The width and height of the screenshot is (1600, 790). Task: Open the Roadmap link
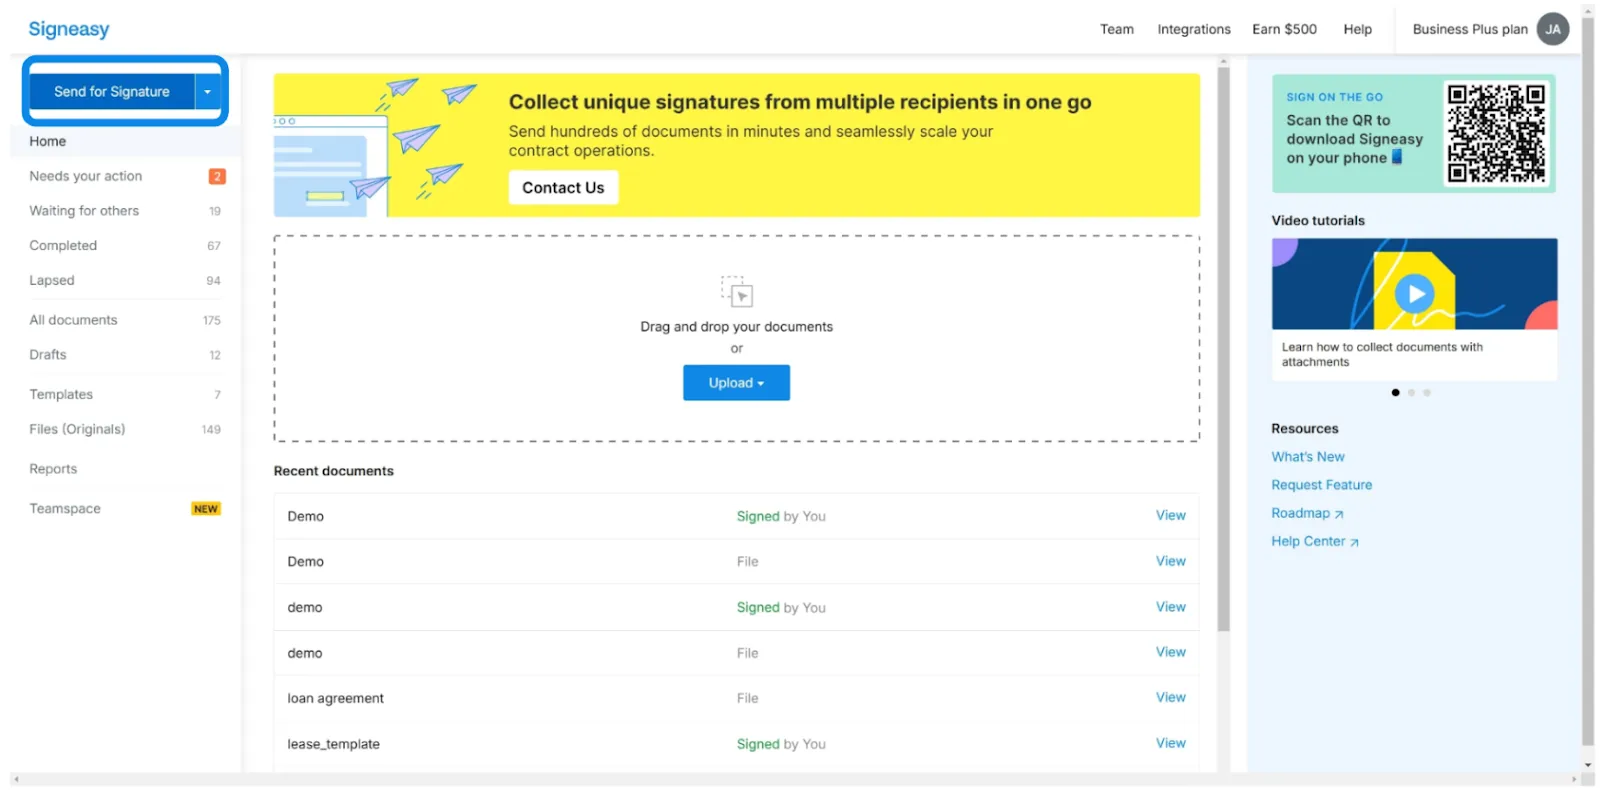point(1300,513)
